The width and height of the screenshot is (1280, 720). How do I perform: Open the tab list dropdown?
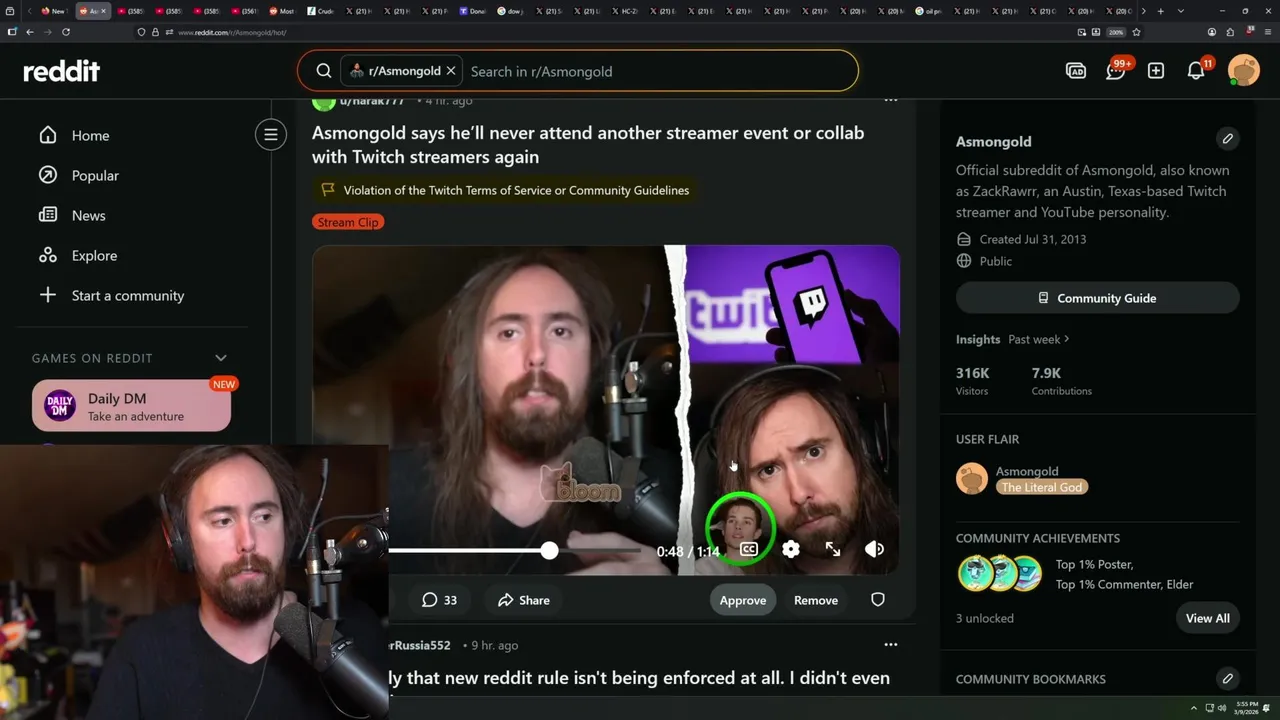[1181, 11]
